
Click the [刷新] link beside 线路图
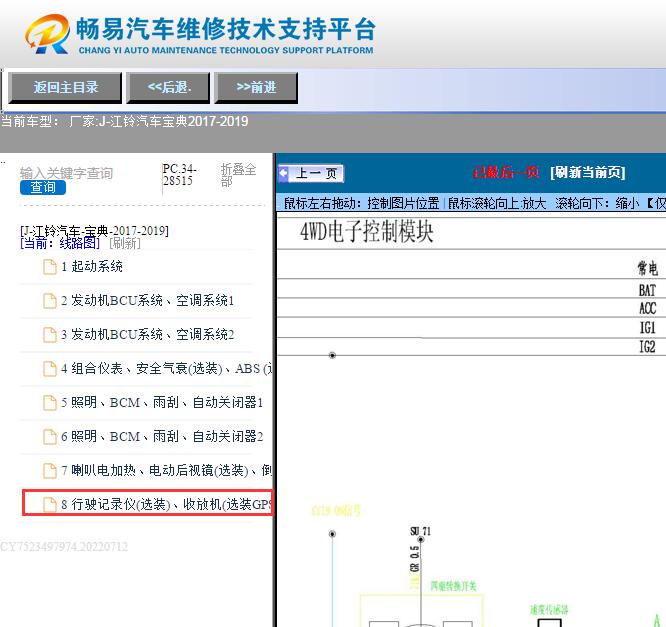pos(125,243)
